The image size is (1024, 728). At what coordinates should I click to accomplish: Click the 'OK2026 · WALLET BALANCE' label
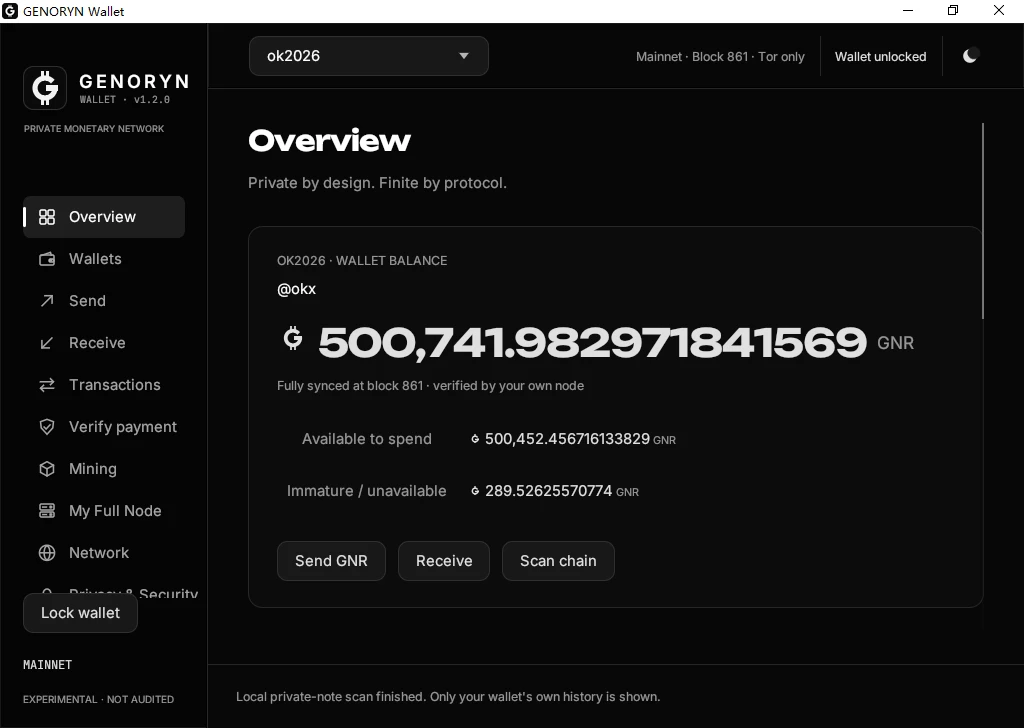[x=362, y=261]
